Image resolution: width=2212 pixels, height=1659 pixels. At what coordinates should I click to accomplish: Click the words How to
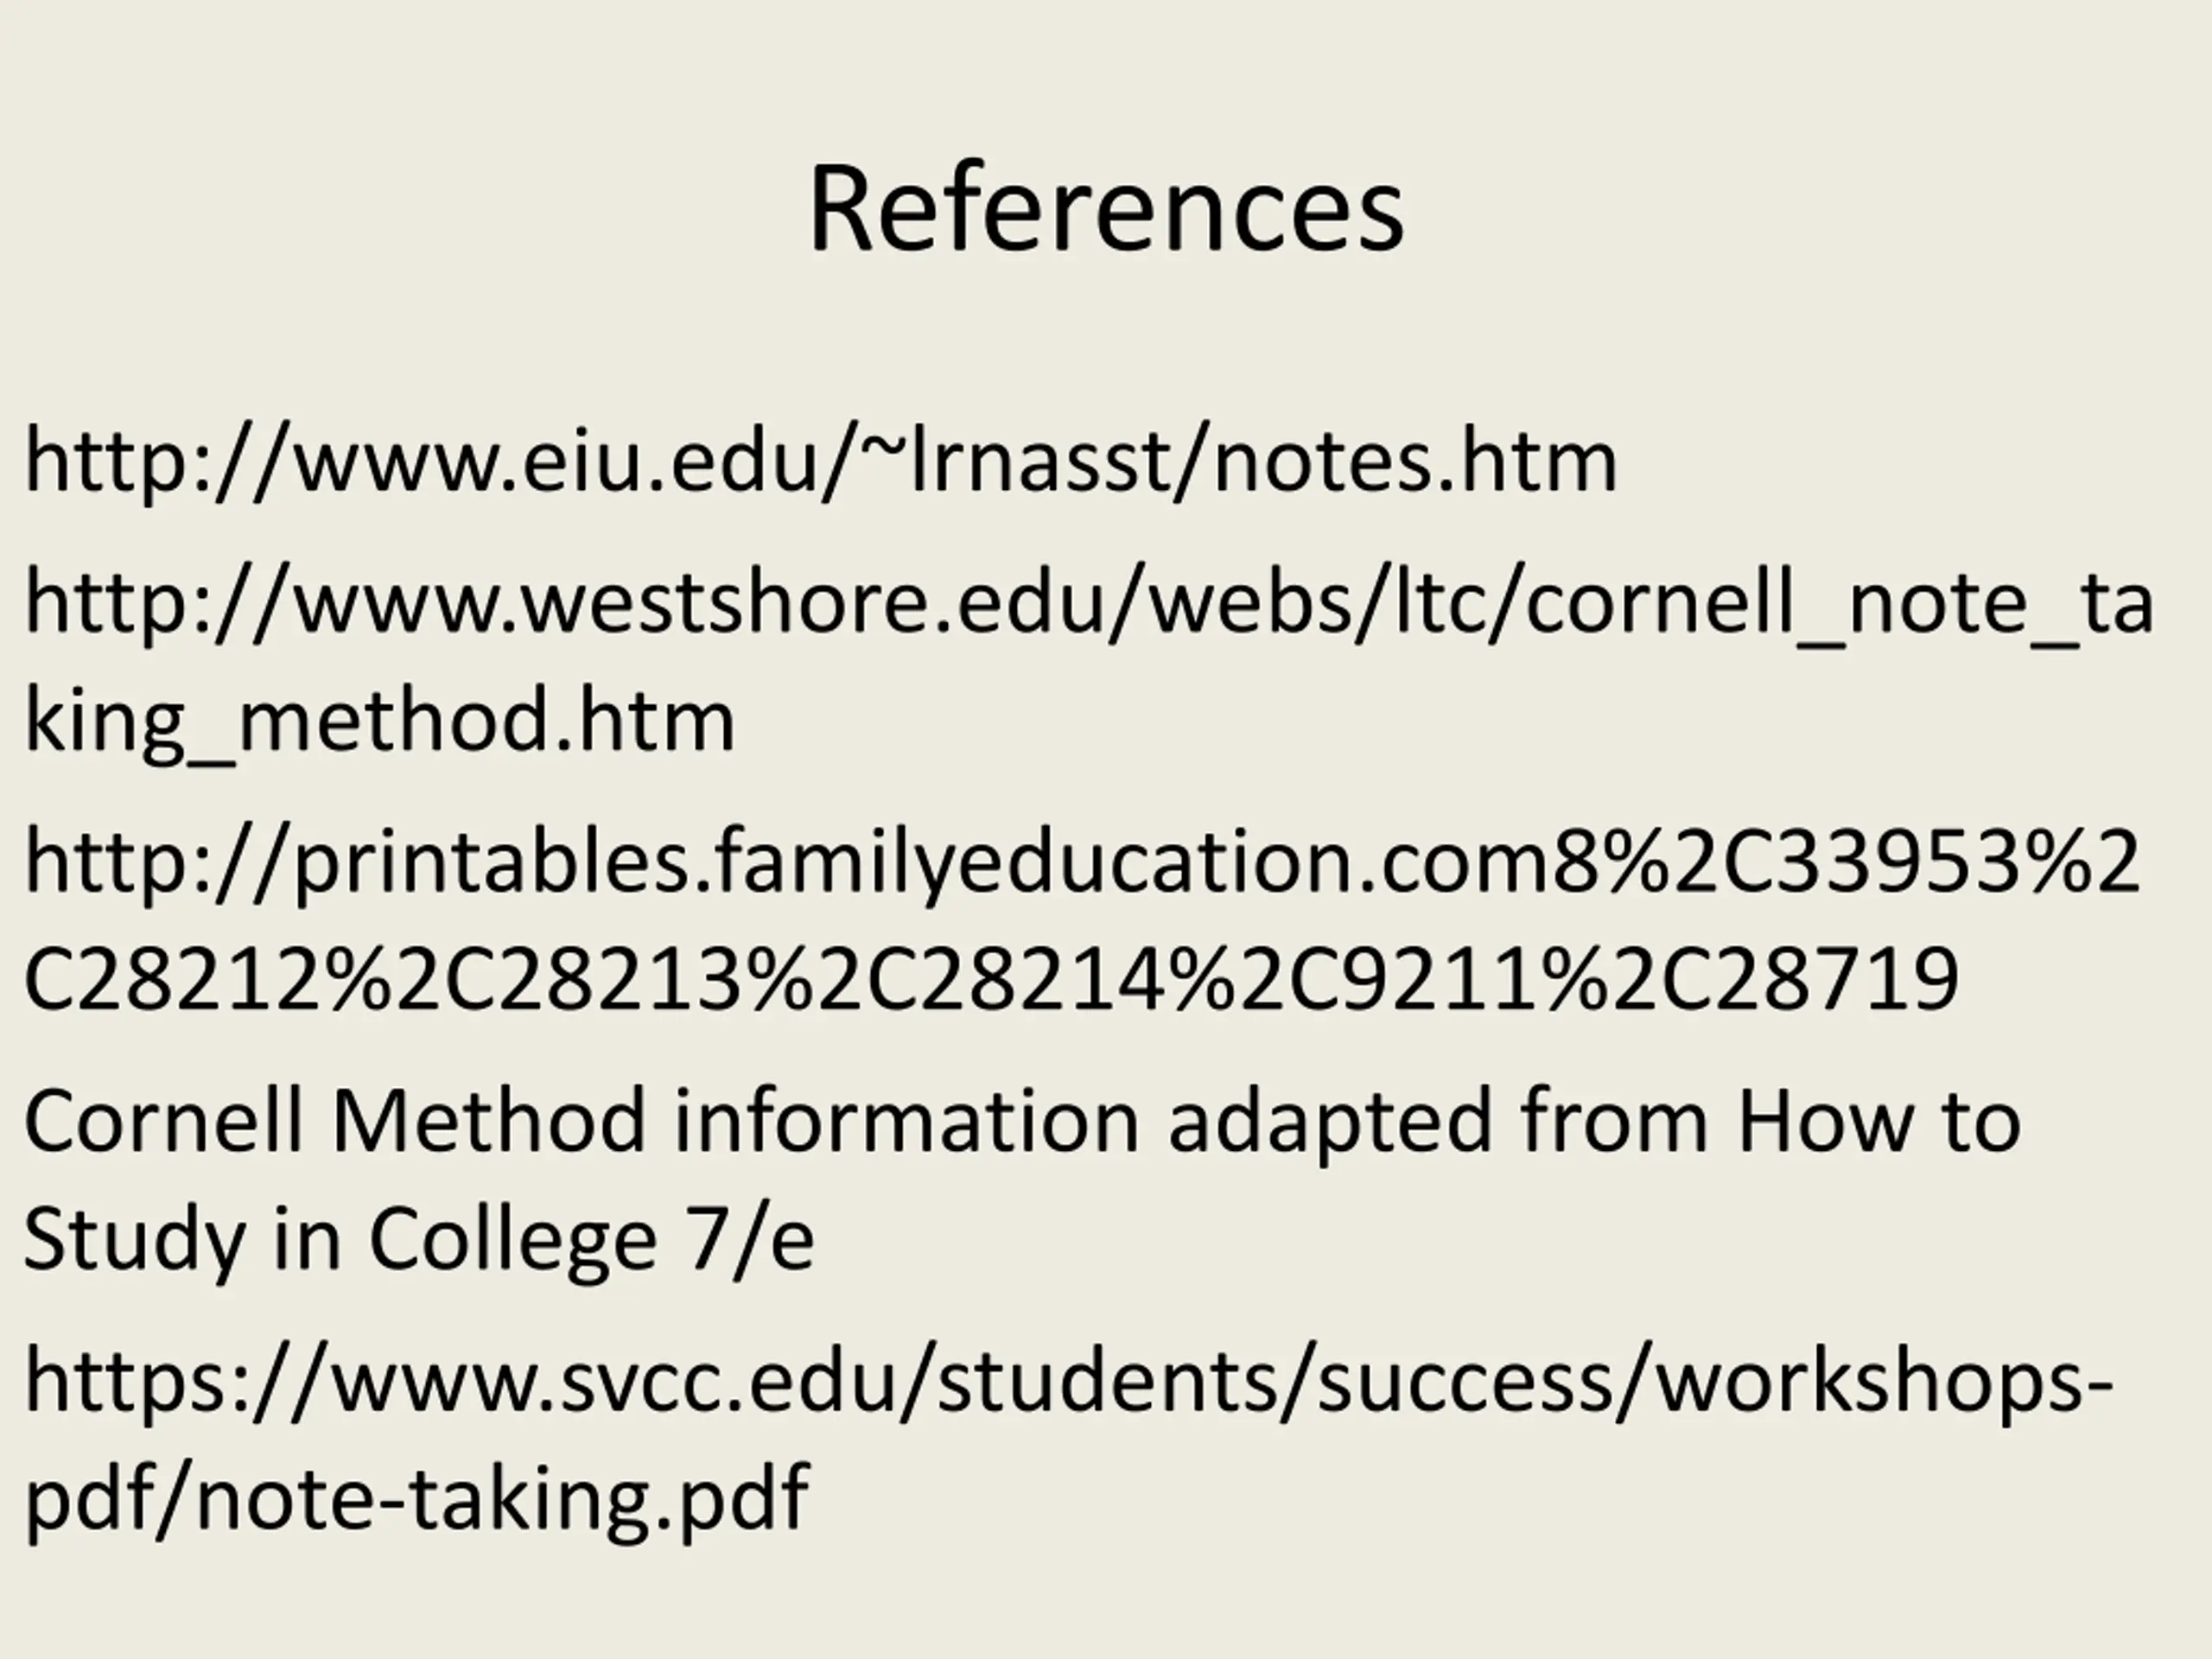tap(1879, 1120)
